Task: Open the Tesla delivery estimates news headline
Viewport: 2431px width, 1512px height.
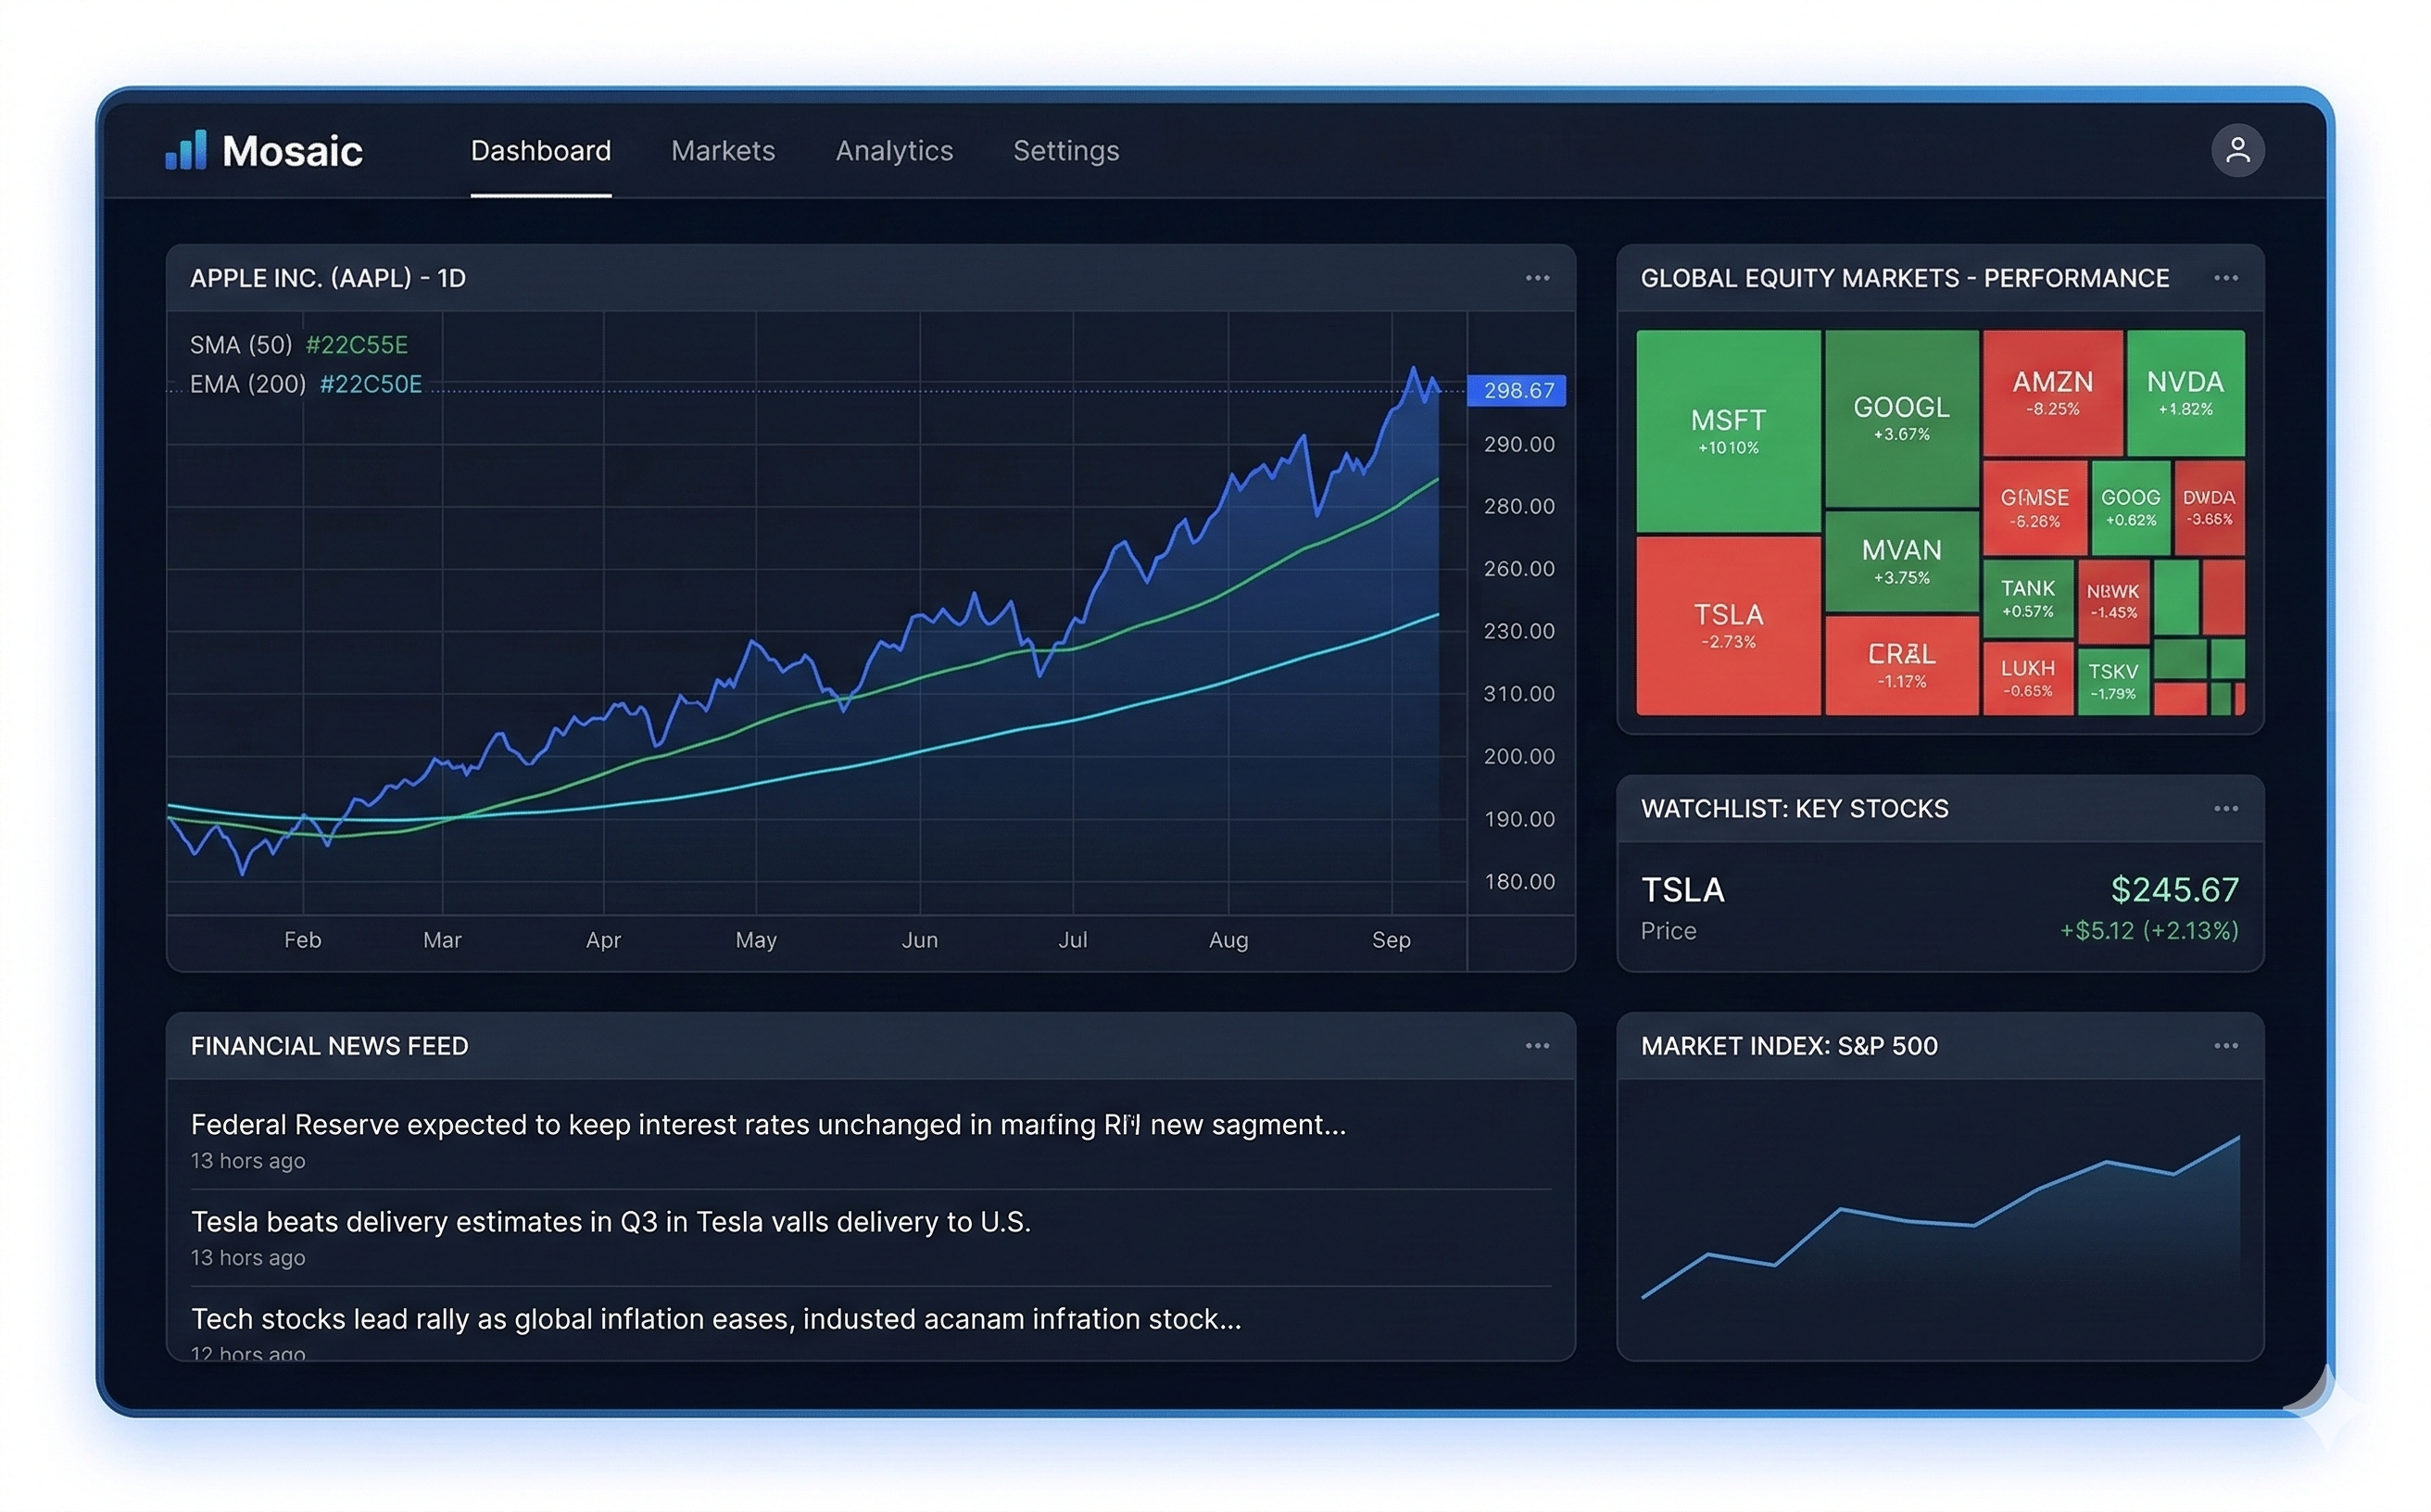Action: (x=612, y=1221)
